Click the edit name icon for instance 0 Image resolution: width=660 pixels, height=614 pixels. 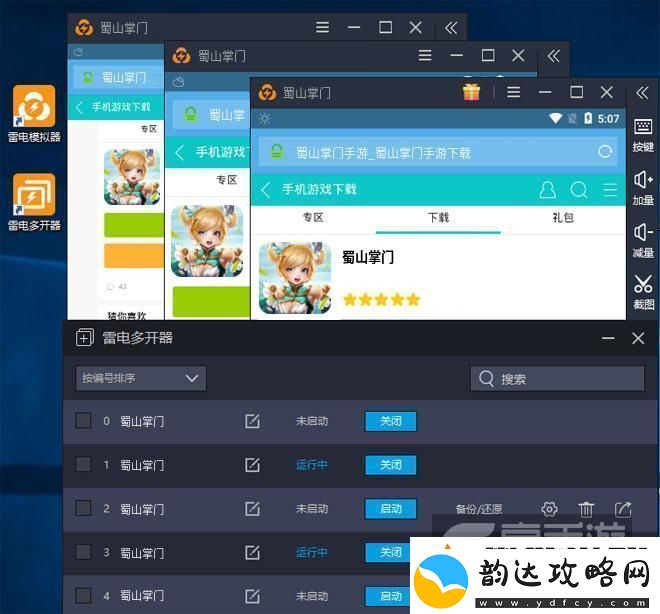(x=252, y=421)
